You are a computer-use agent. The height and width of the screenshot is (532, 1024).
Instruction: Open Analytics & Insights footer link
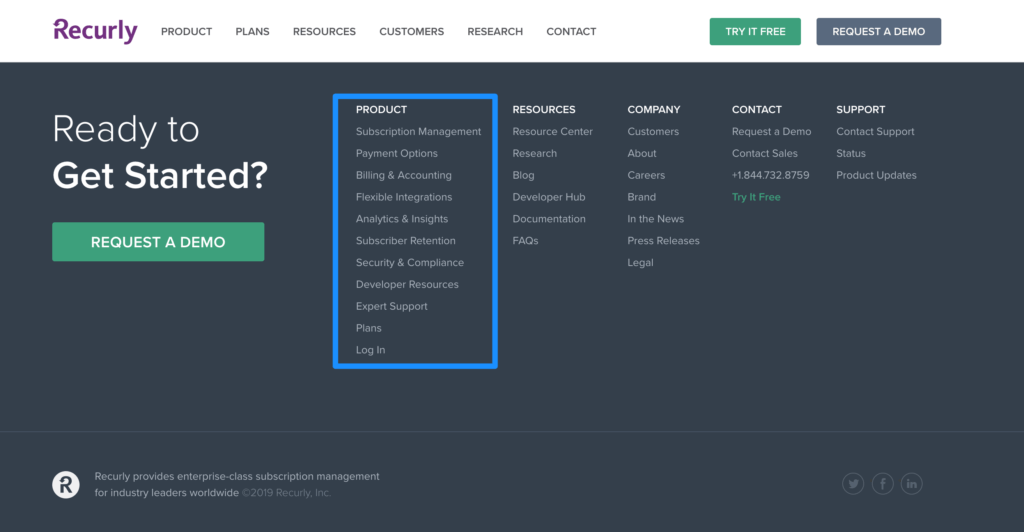[402, 219]
